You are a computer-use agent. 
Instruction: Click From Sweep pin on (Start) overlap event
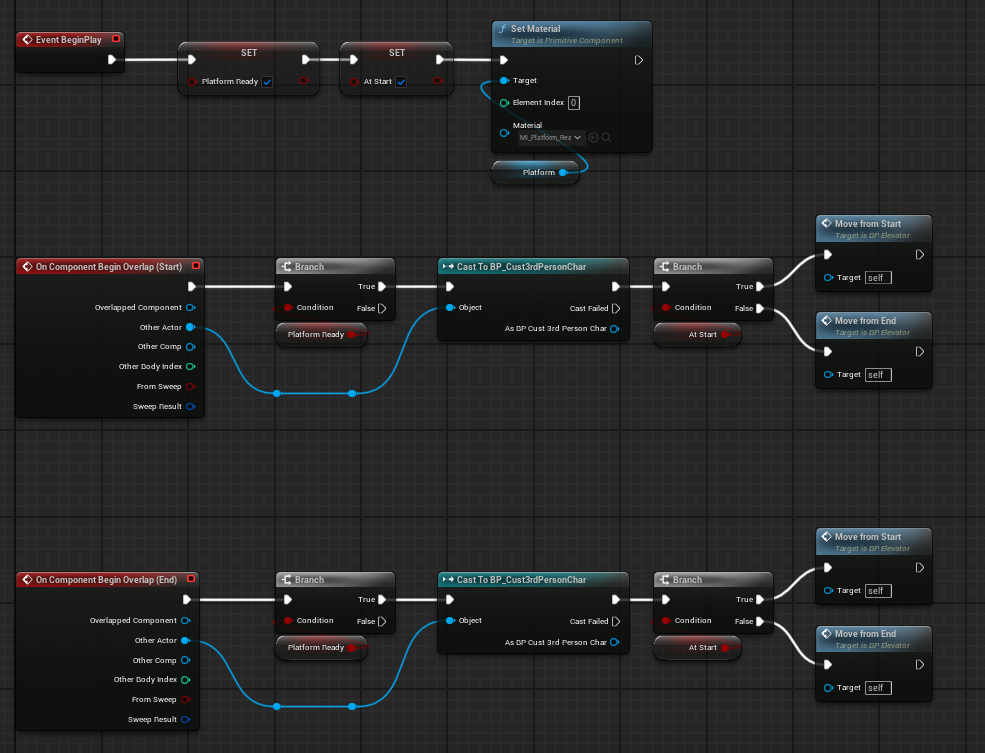190,387
